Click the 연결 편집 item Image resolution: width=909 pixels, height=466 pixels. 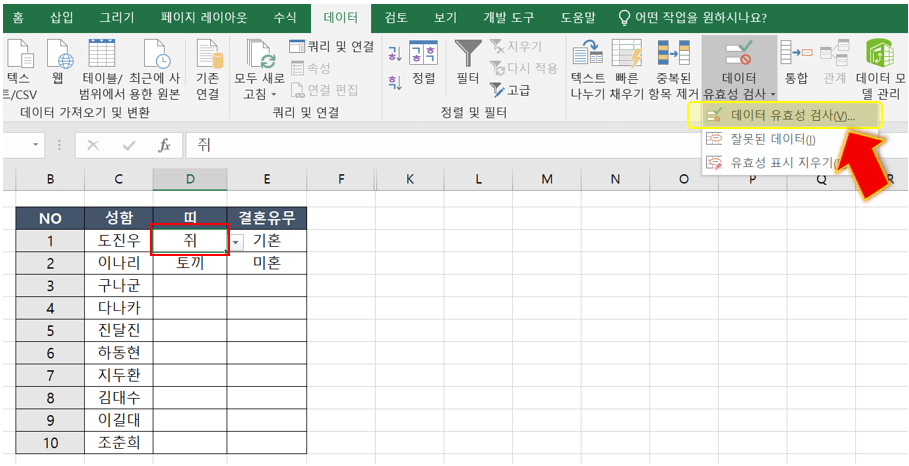coord(324,90)
